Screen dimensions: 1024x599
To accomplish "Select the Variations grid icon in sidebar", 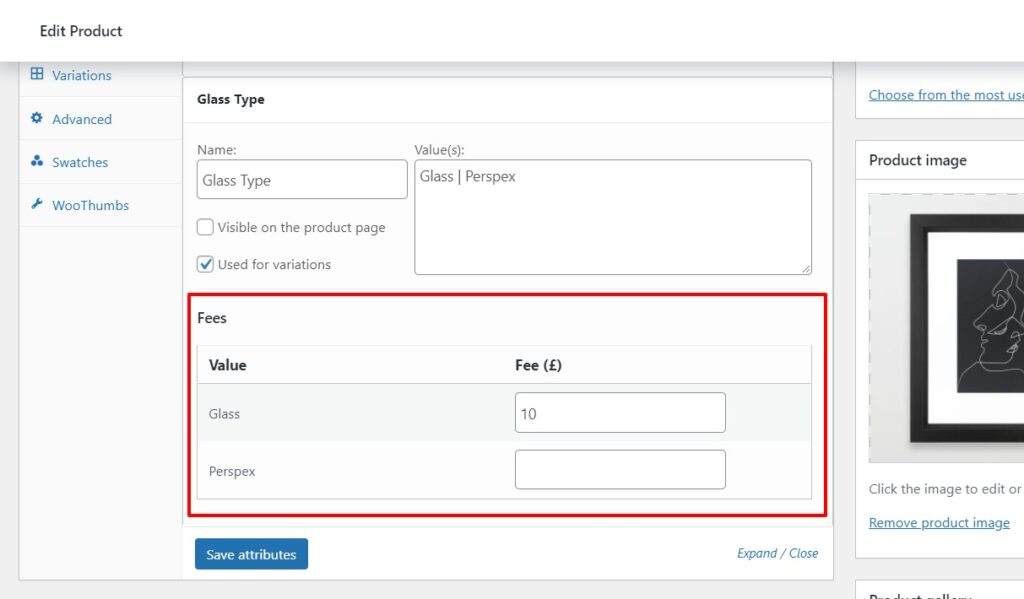I will 38,74.
